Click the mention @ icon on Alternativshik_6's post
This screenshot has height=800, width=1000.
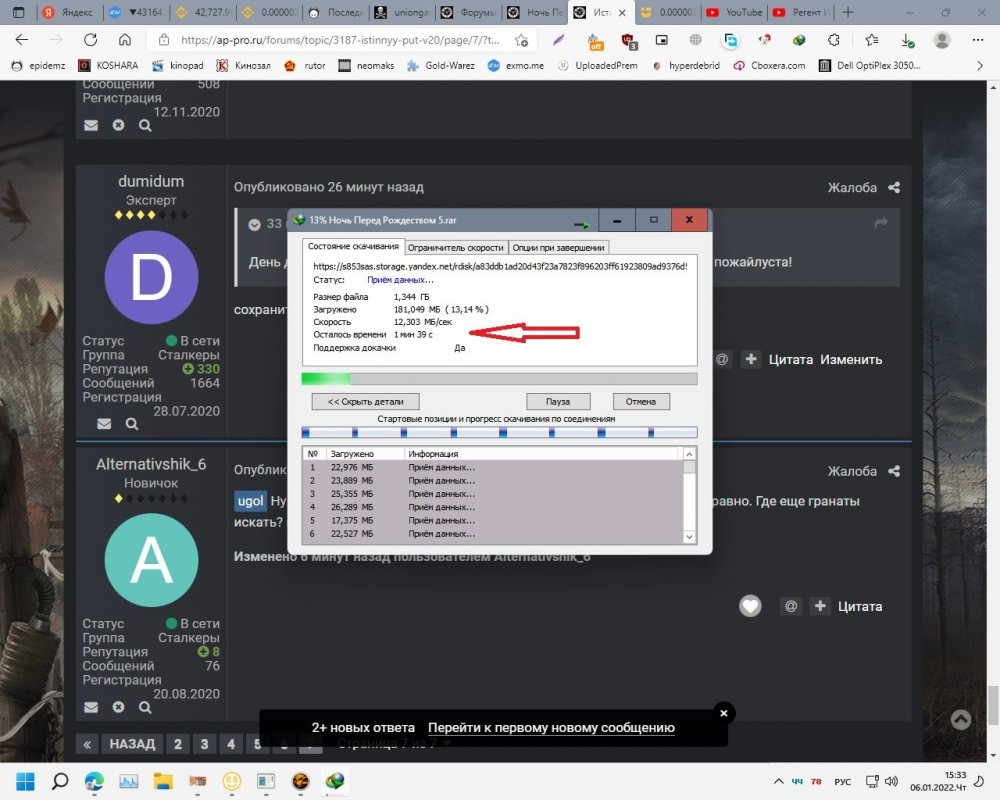click(x=790, y=606)
